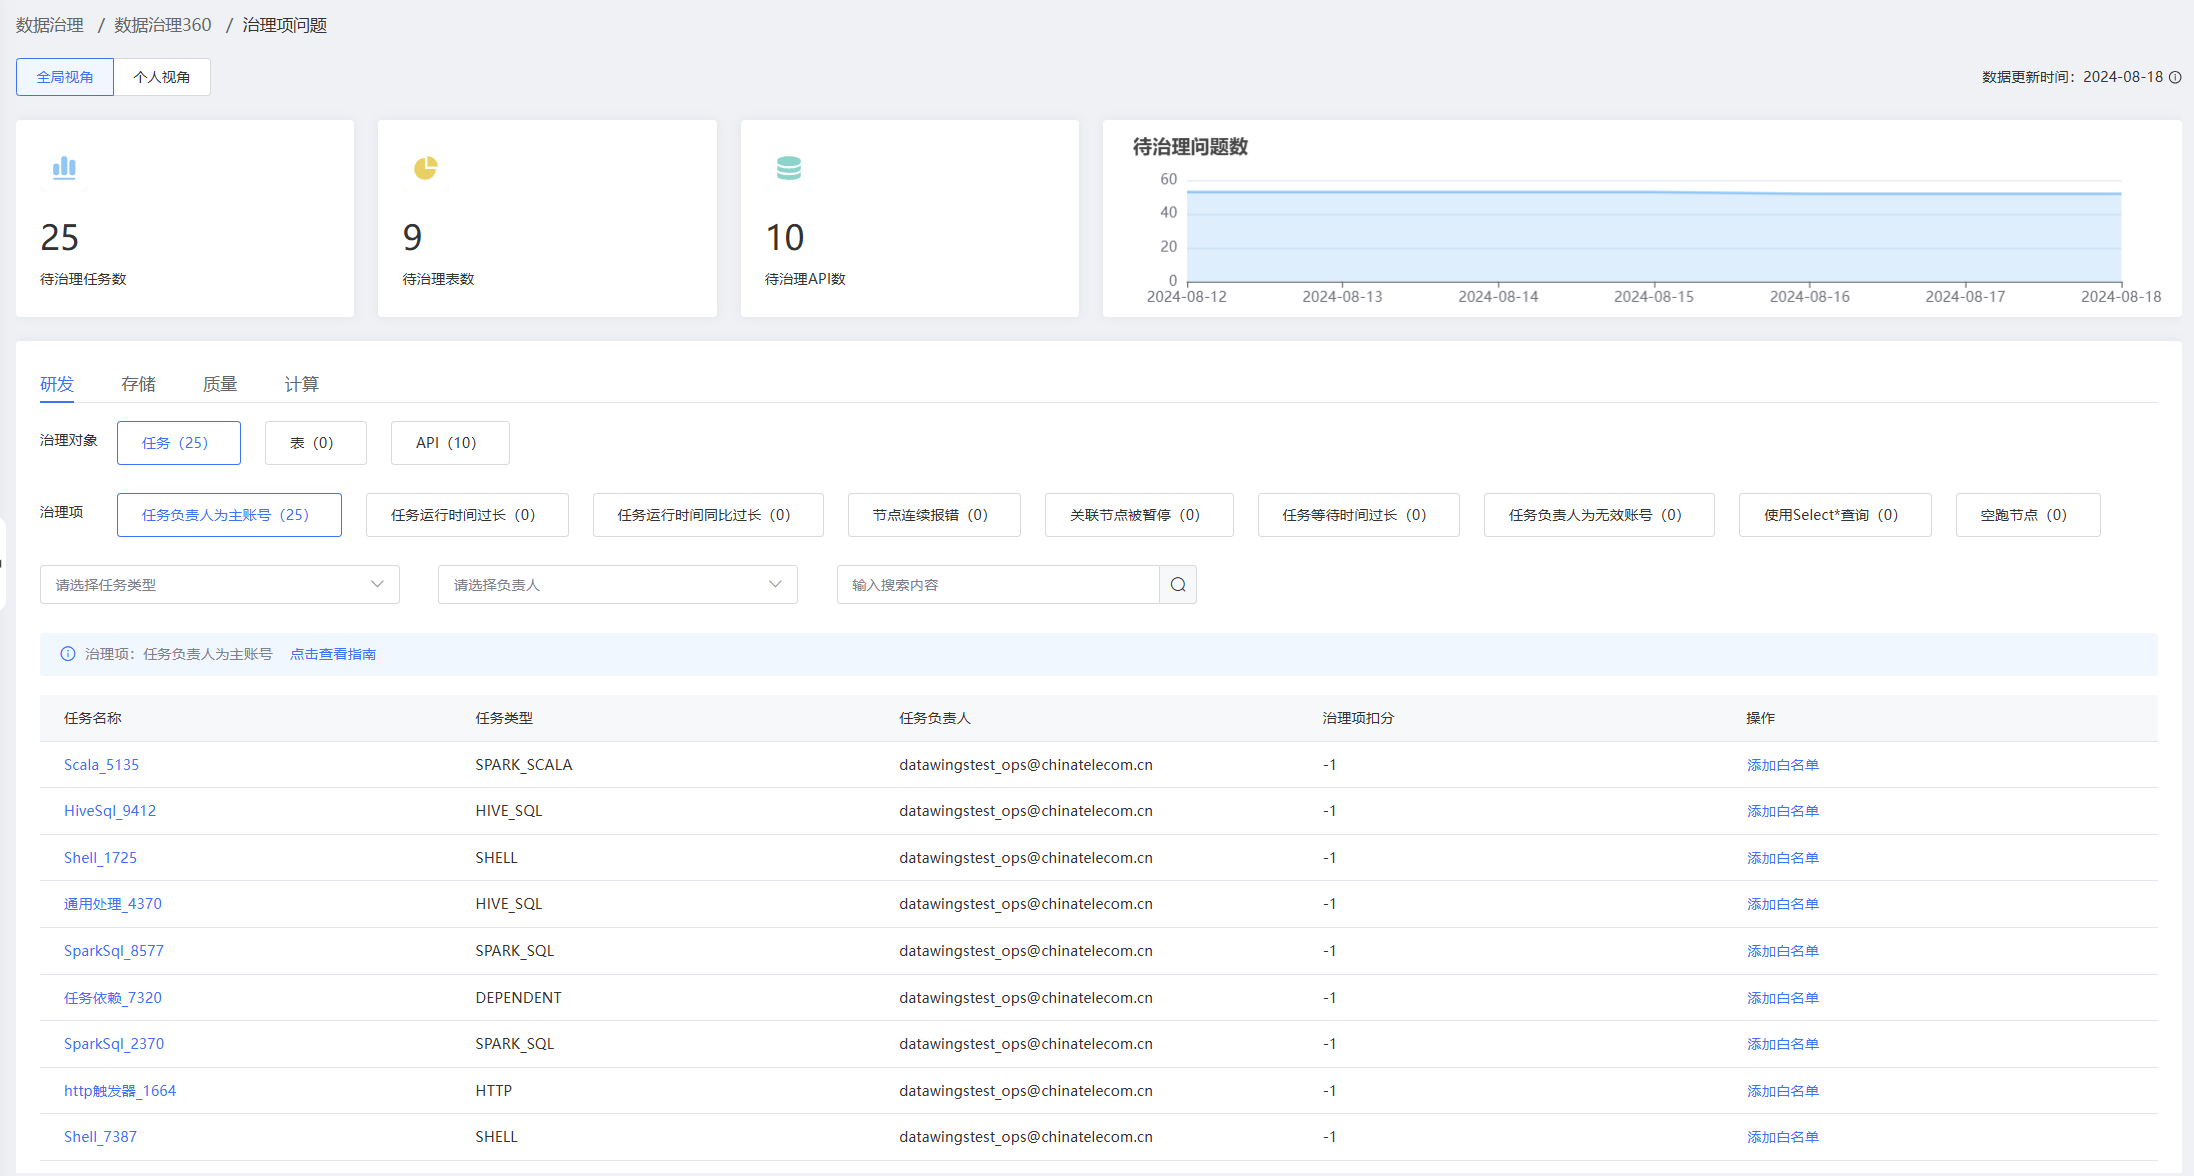Open task Scala_5135
Screen dimensions: 2194x1176
point(101,765)
